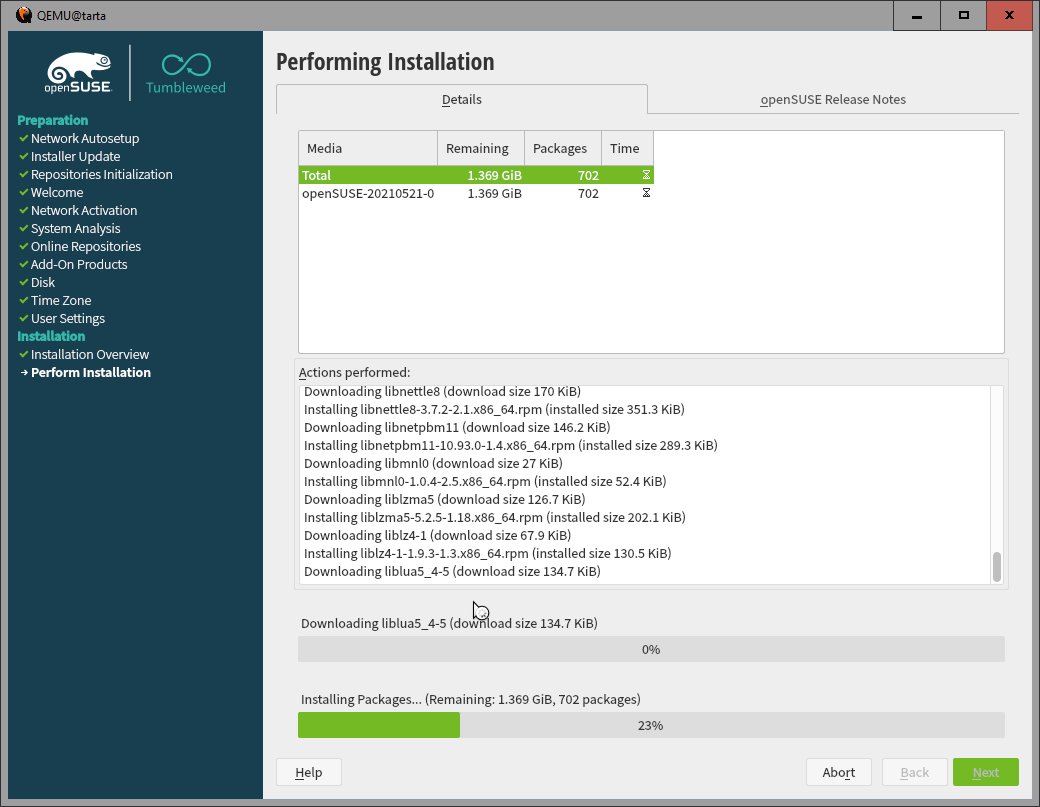Click the actions log scrollbar handle

(x=996, y=566)
